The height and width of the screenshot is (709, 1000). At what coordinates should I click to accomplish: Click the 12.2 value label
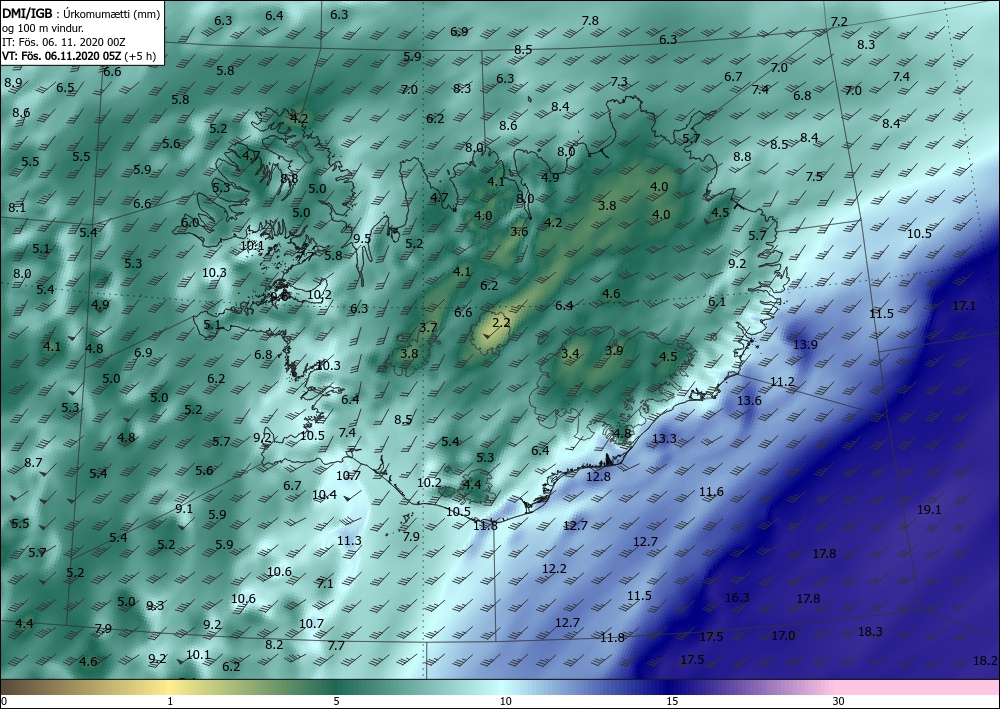pos(554,568)
